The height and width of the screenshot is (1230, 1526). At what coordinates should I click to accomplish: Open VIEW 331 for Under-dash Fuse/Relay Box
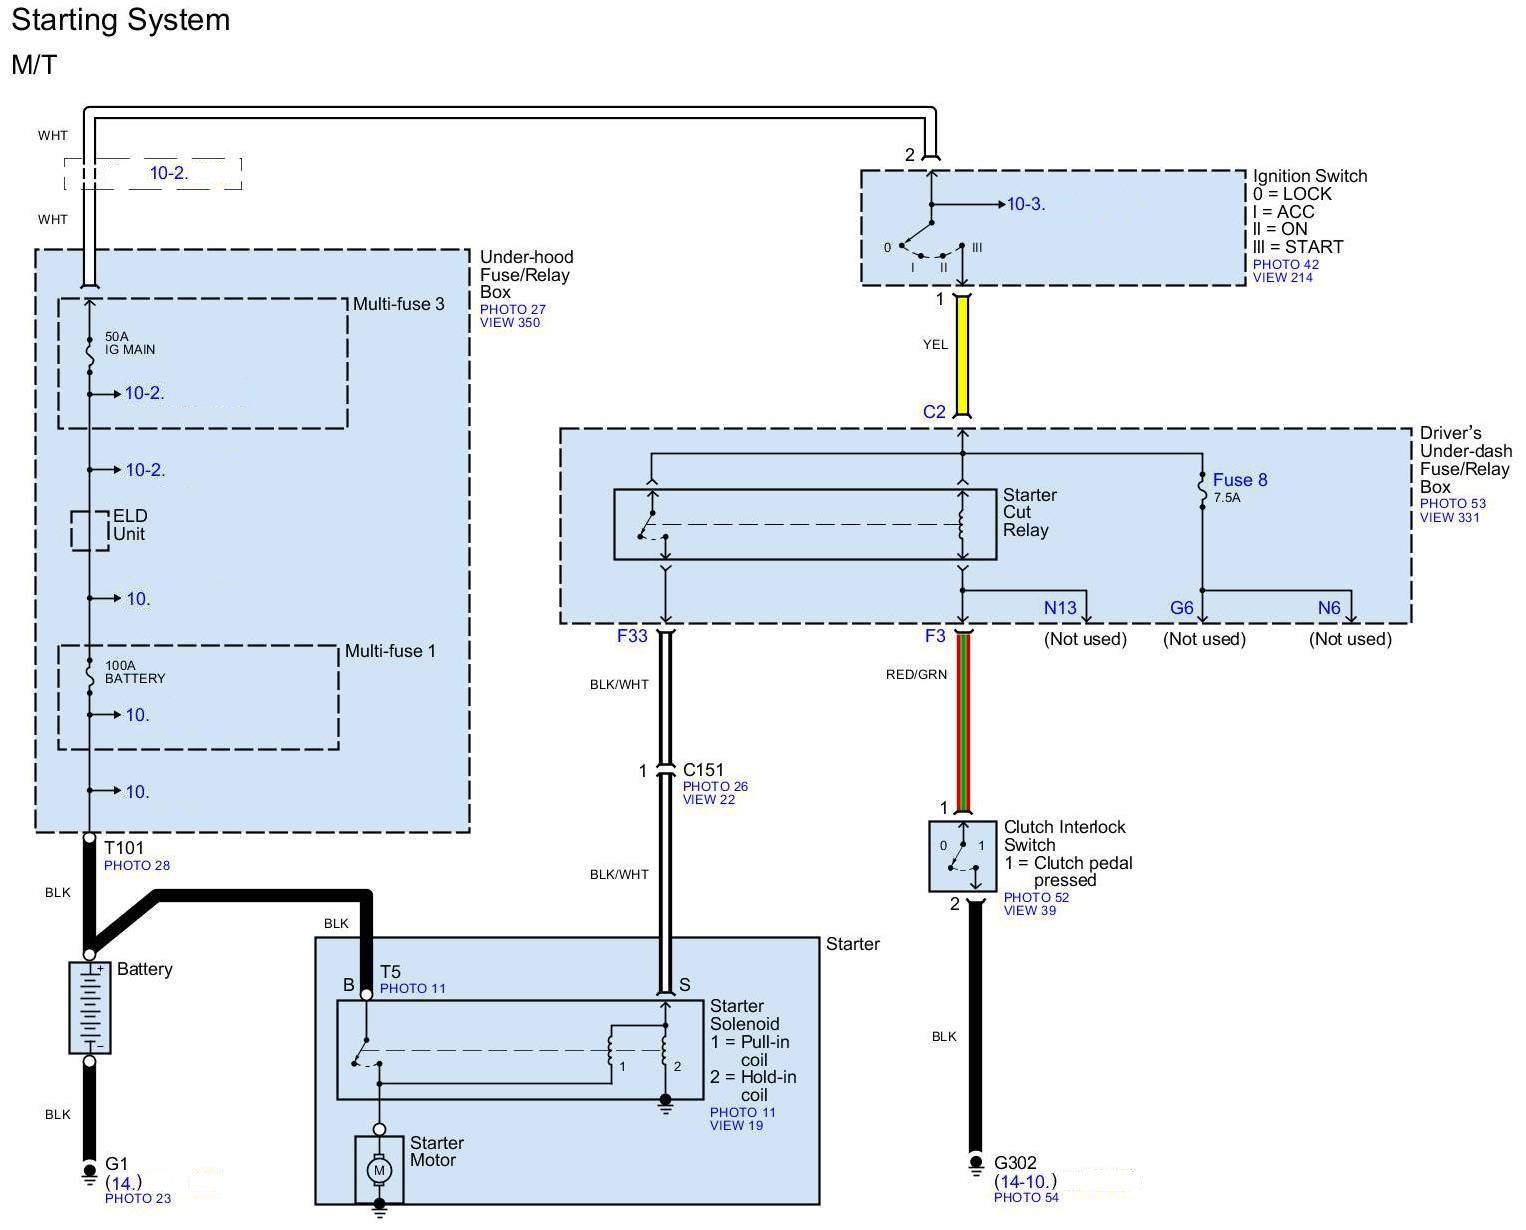(x=1449, y=517)
